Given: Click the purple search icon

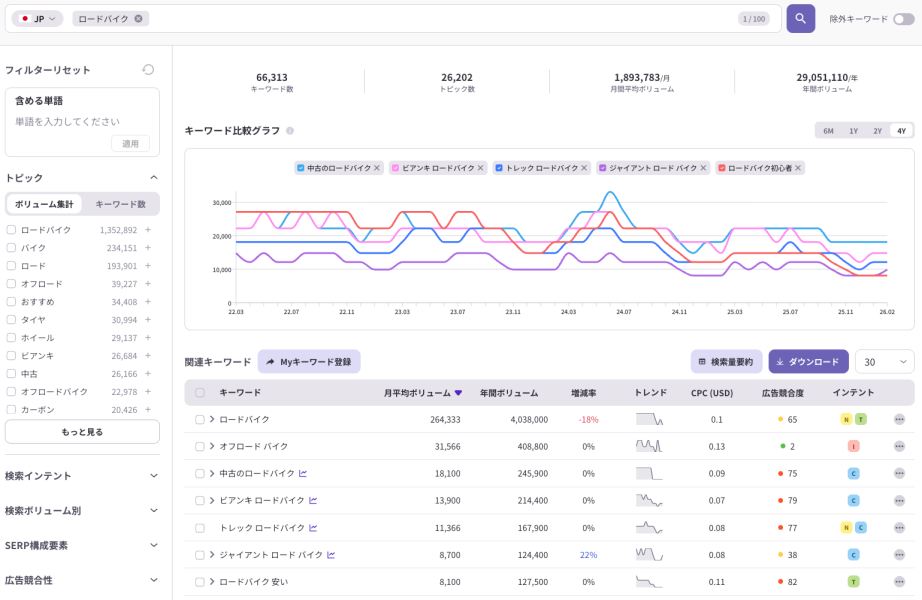Looking at the screenshot, I should coord(801,18).
